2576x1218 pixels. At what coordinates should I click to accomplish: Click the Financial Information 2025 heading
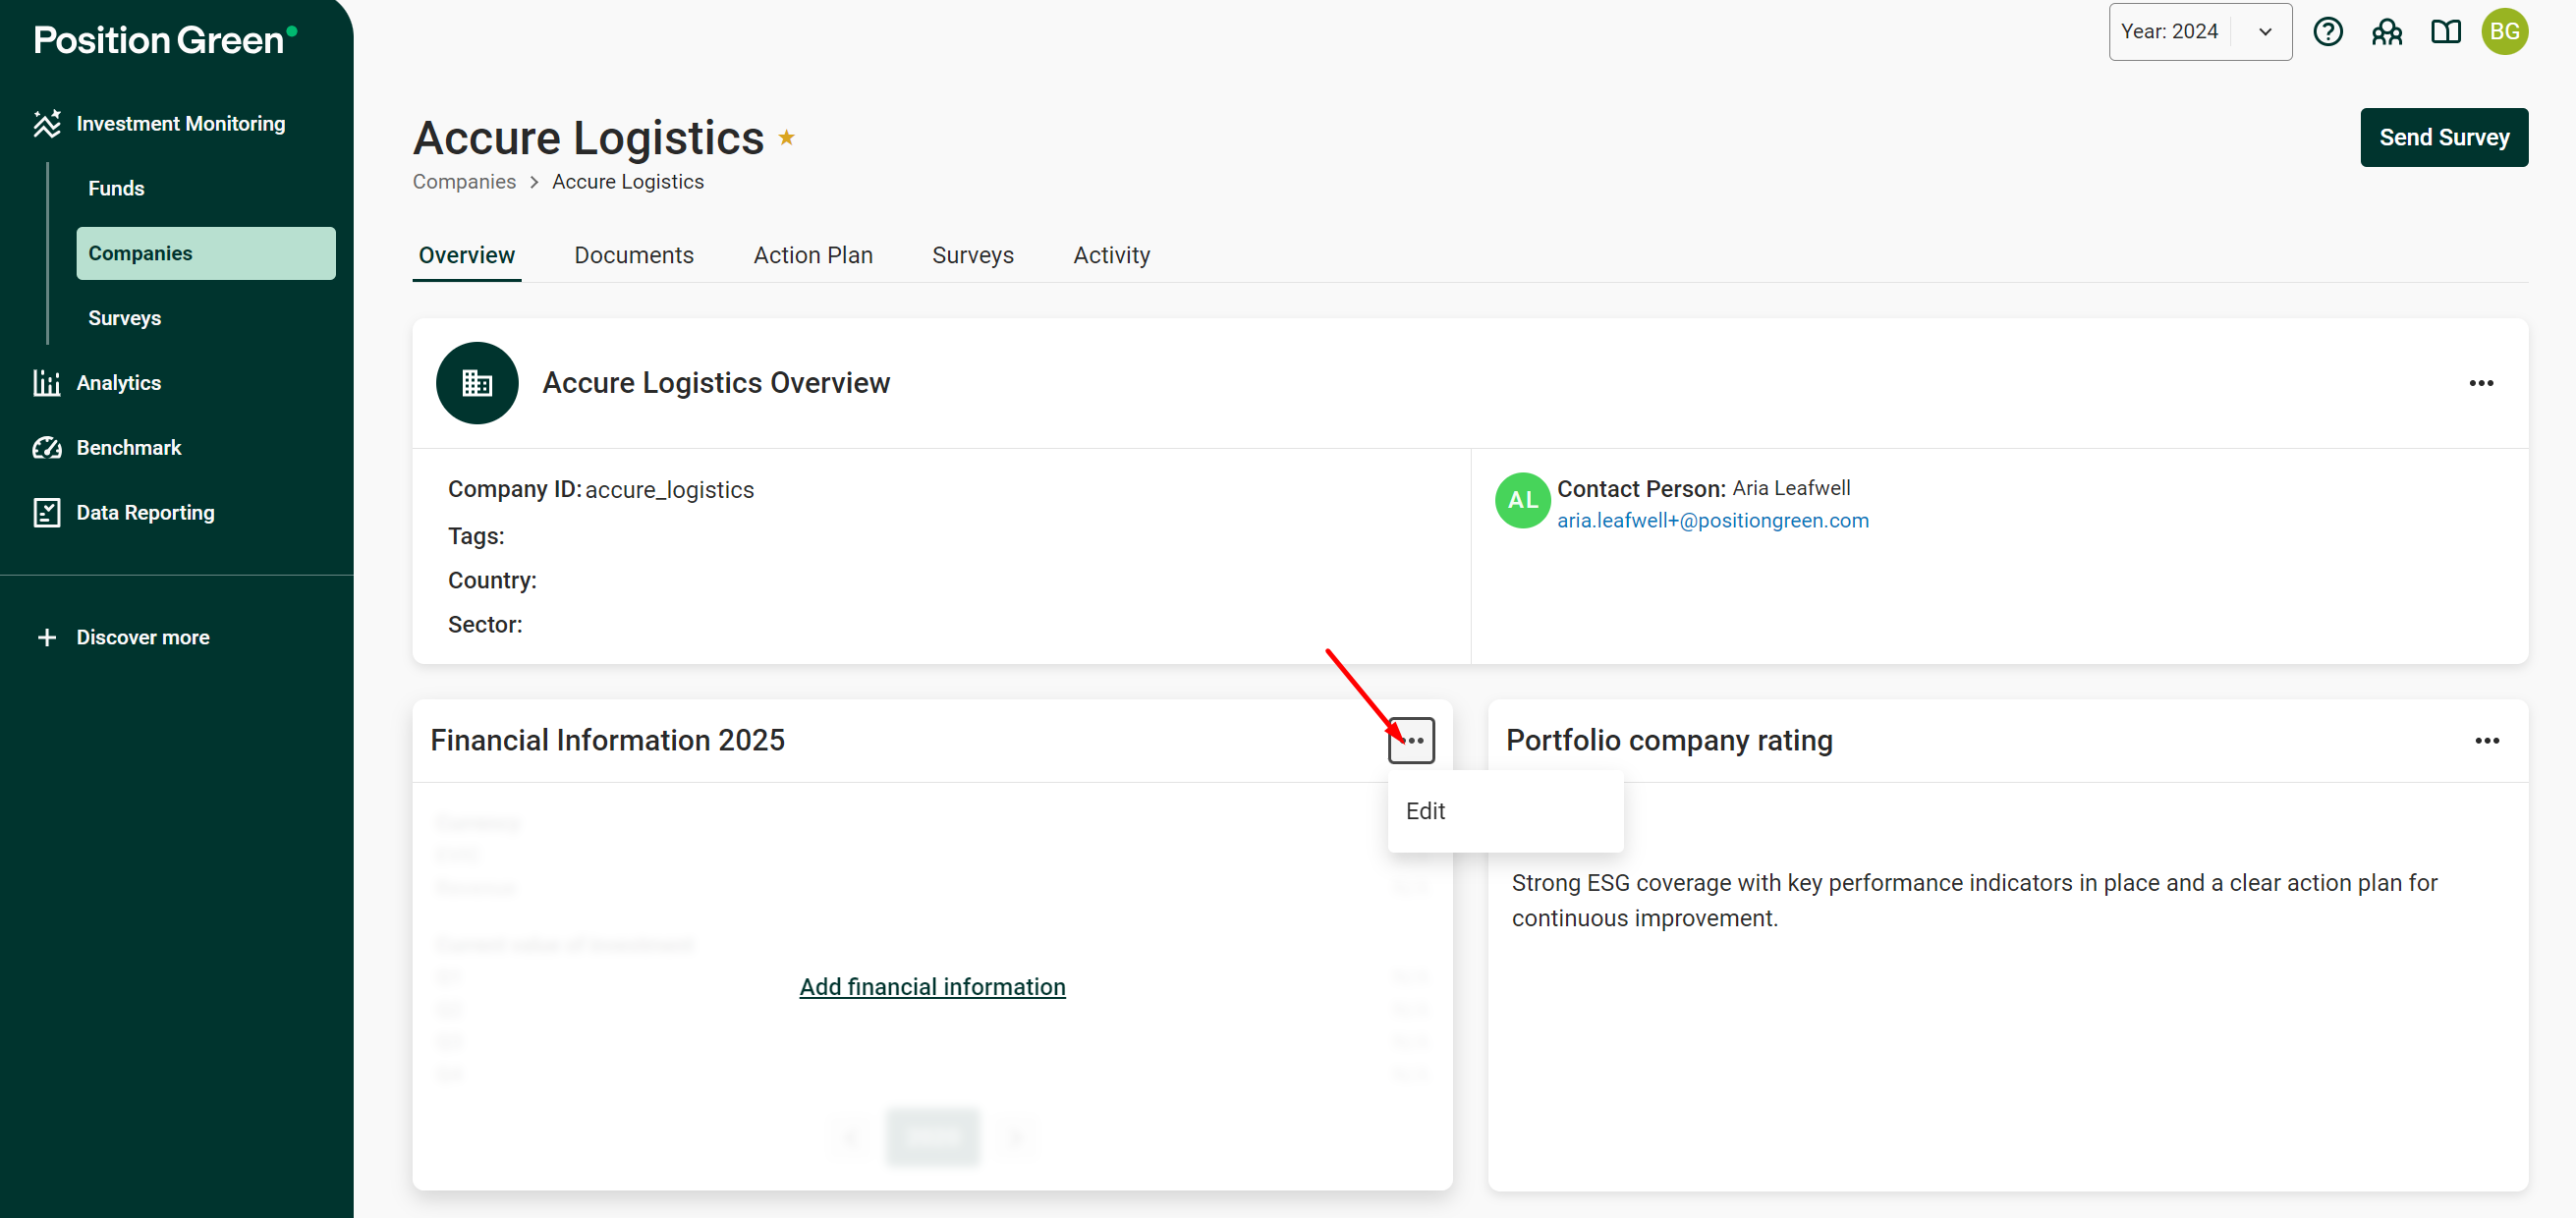pyautogui.click(x=607, y=740)
